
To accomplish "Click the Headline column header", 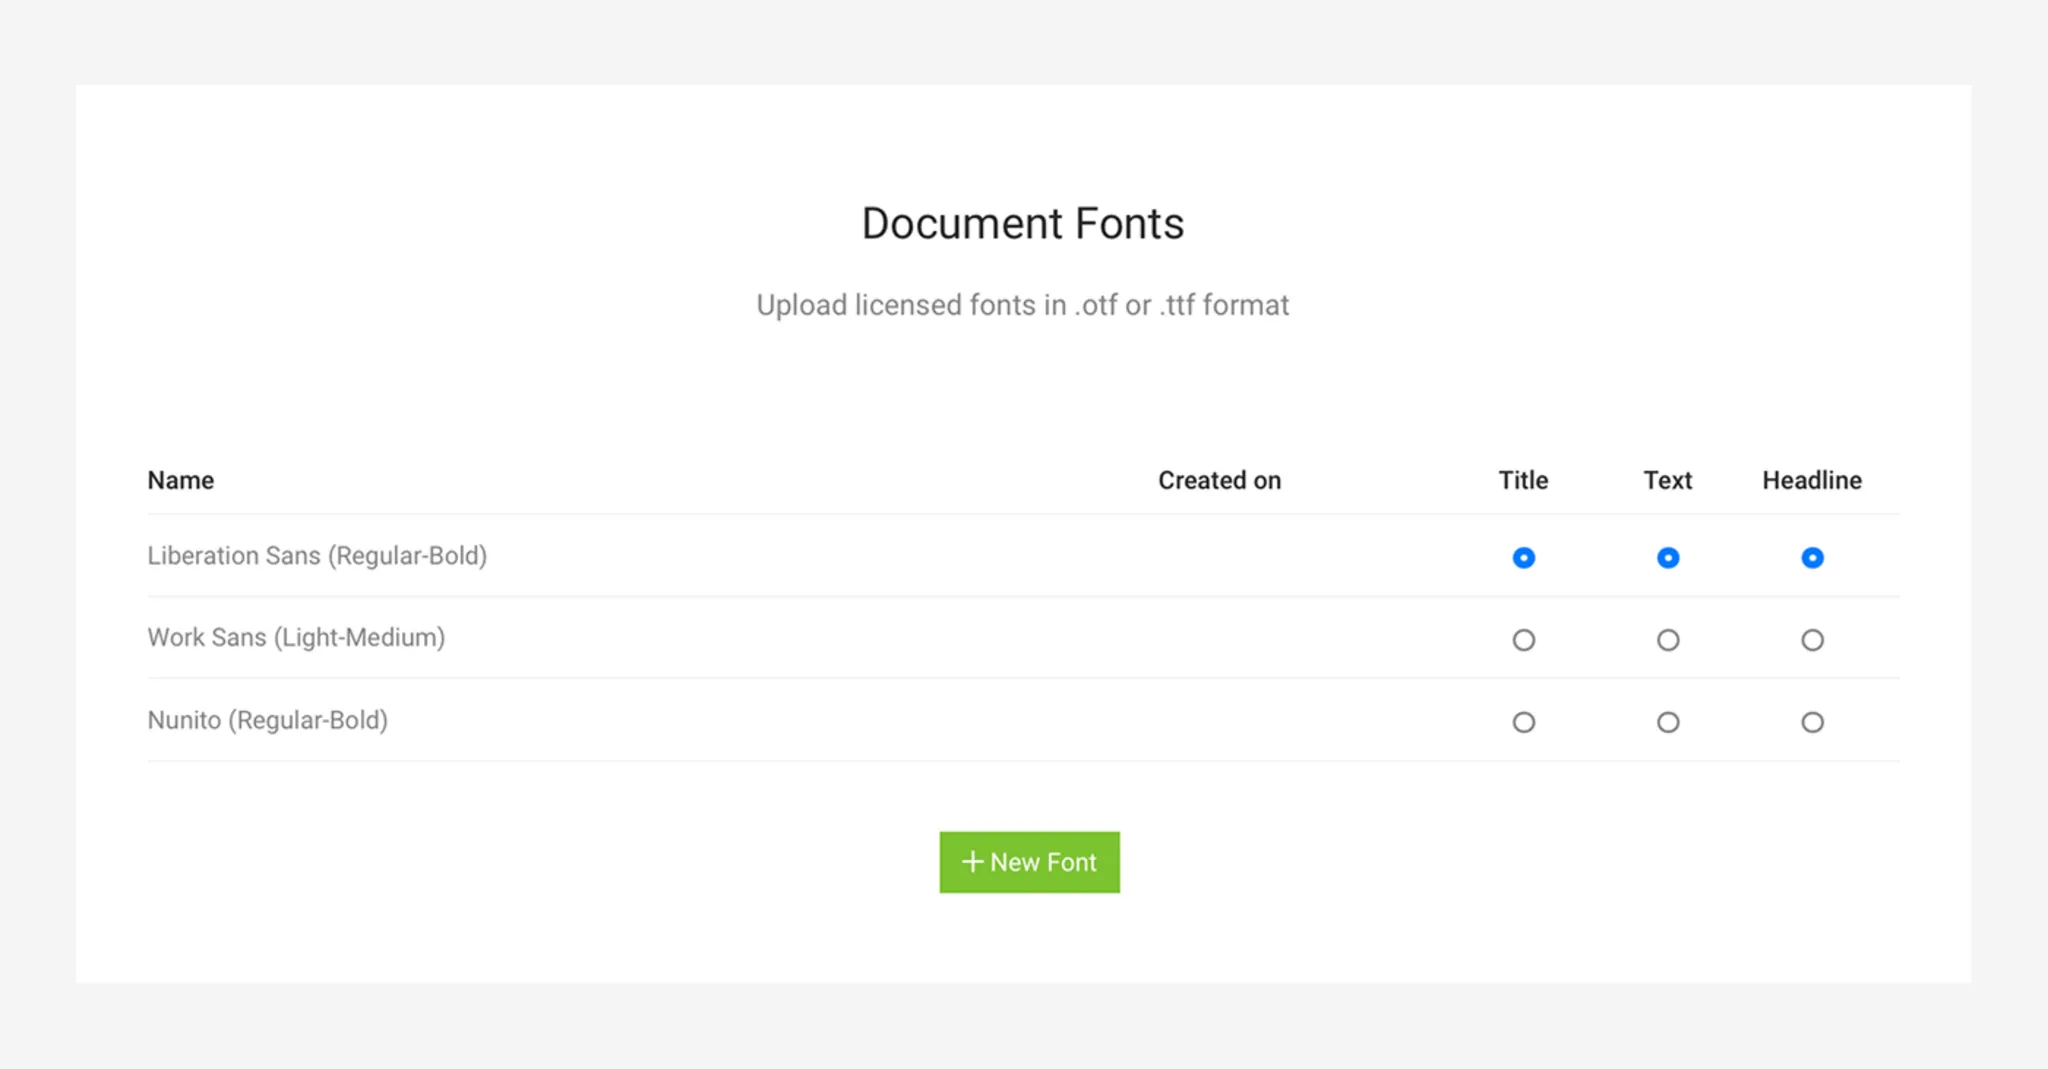I will (1812, 480).
